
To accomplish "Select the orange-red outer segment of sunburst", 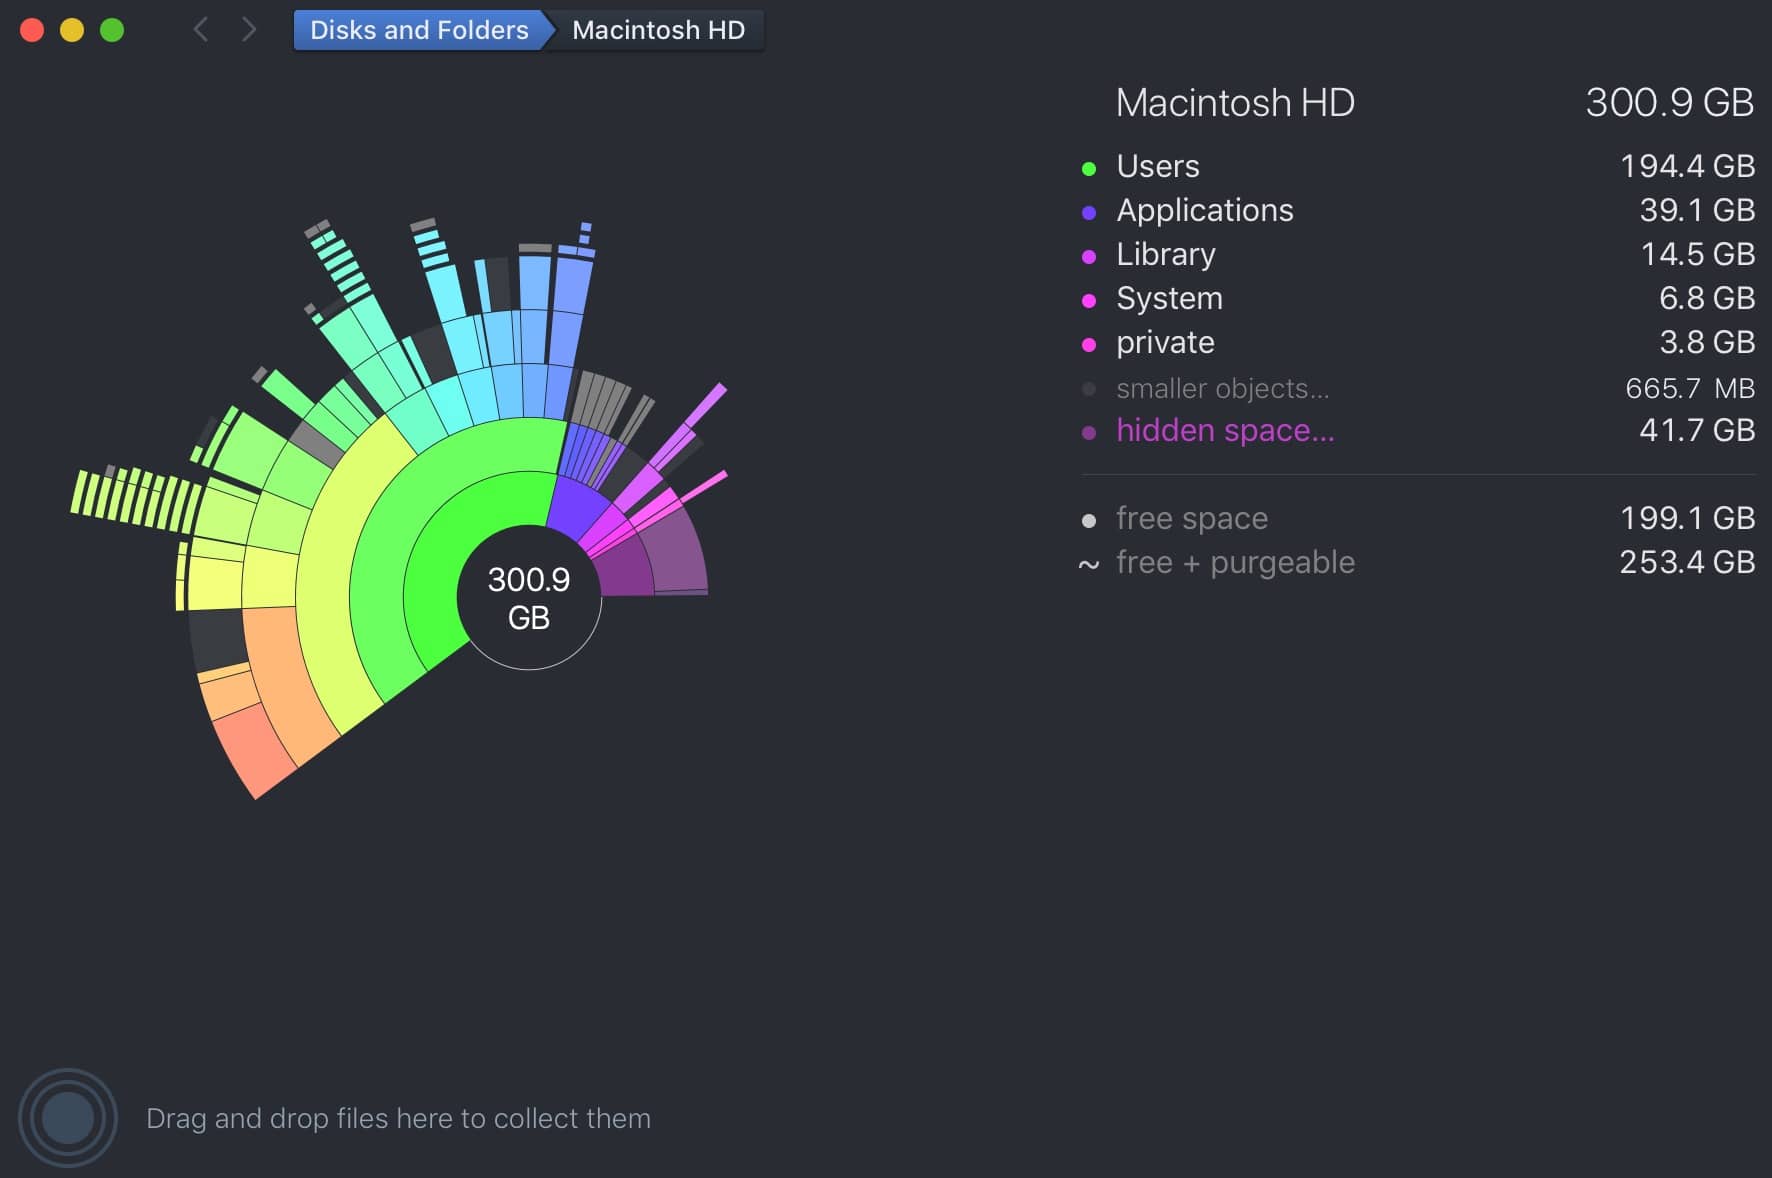I will click(255, 750).
